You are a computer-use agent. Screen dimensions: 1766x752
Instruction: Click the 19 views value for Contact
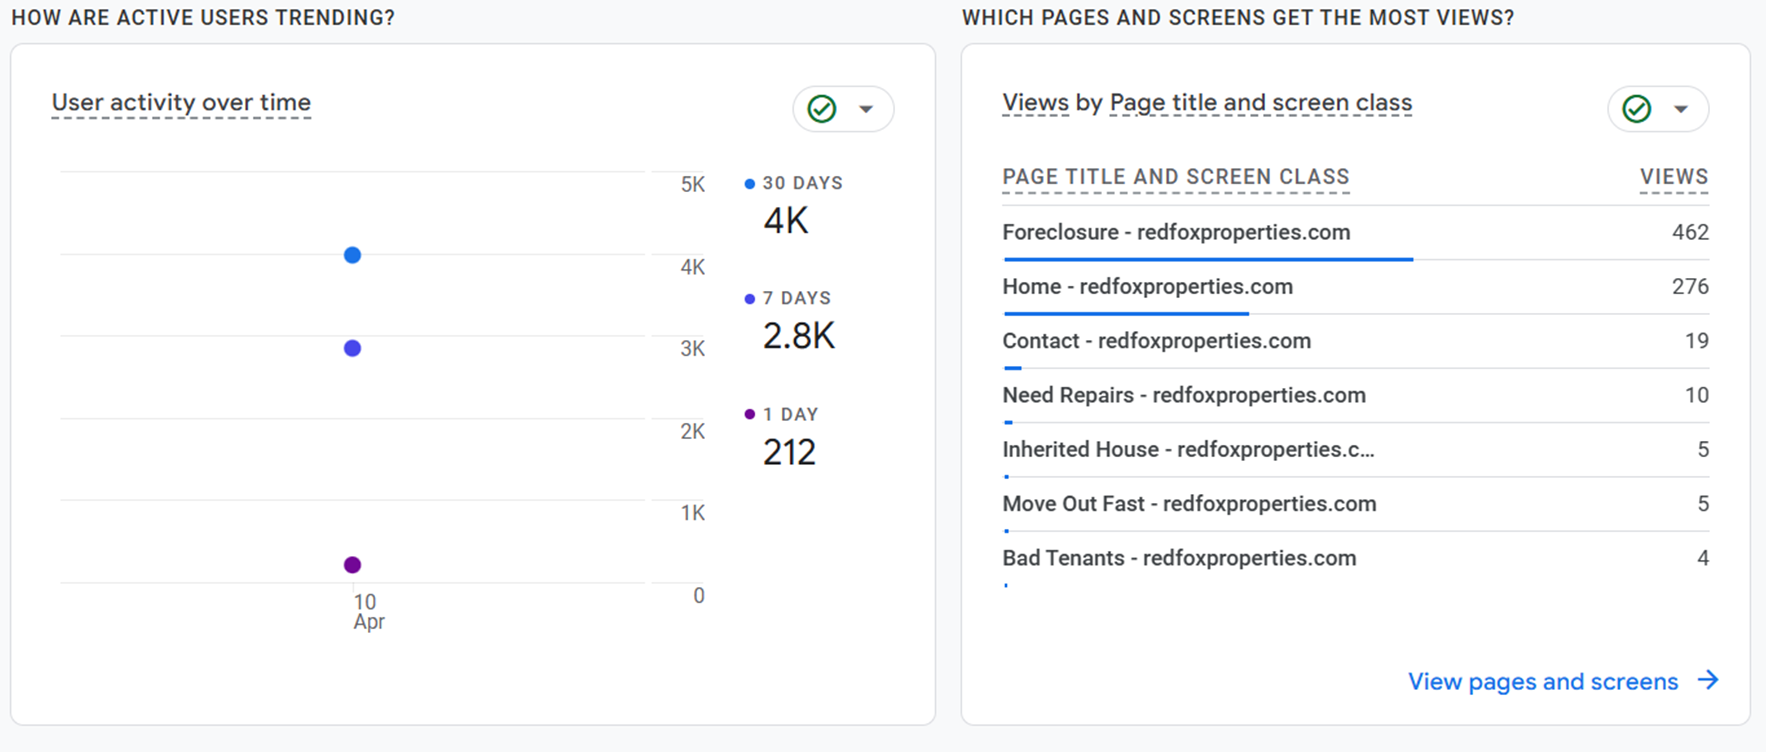(1697, 341)
